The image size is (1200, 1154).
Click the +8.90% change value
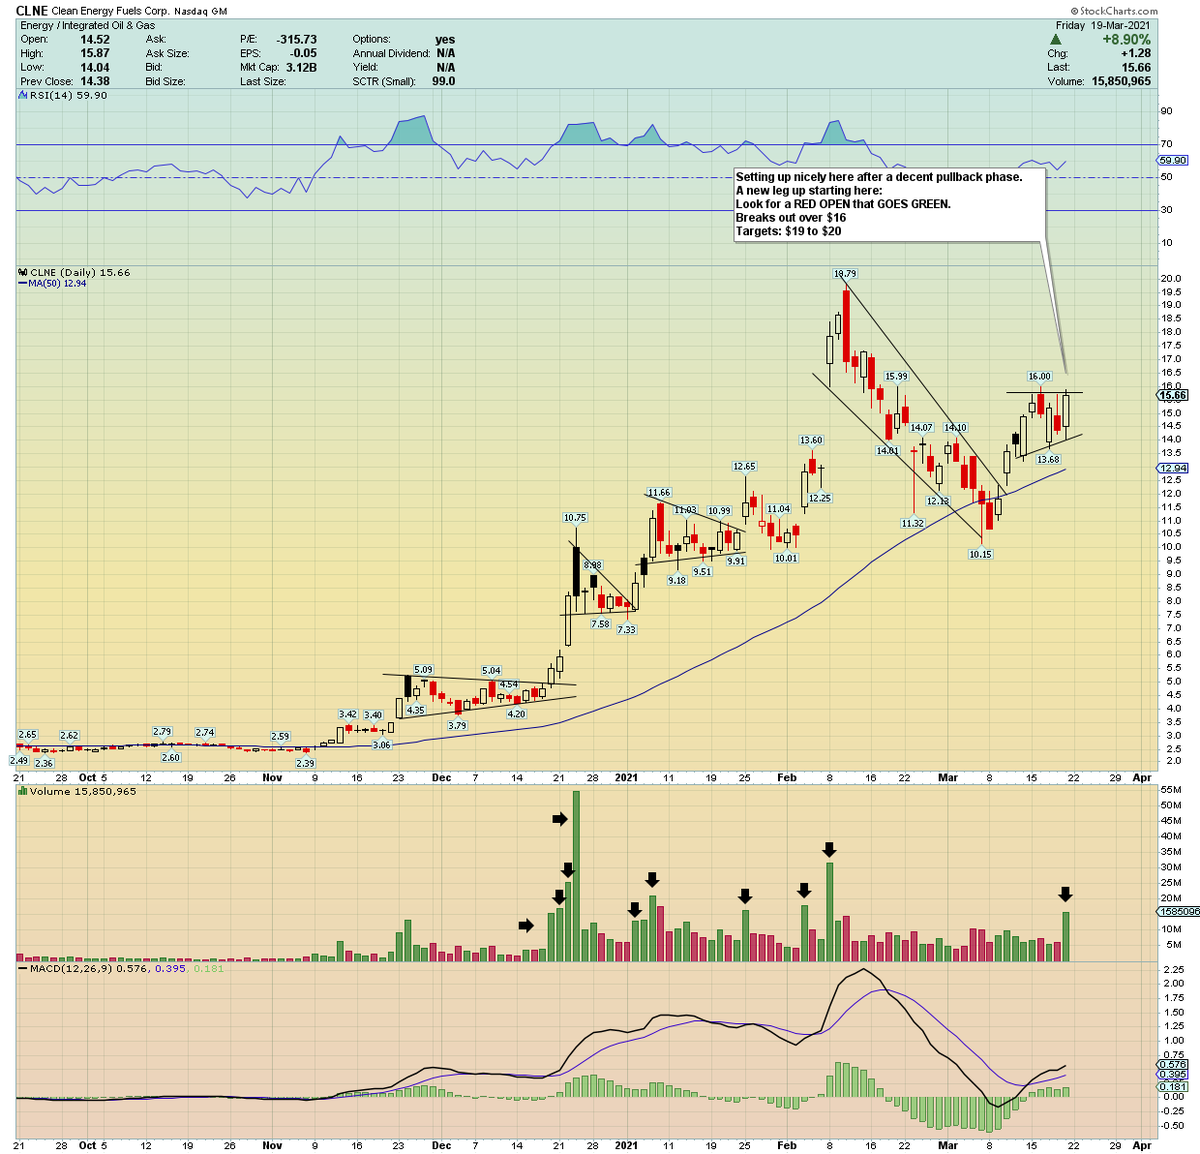(1127, 39)
